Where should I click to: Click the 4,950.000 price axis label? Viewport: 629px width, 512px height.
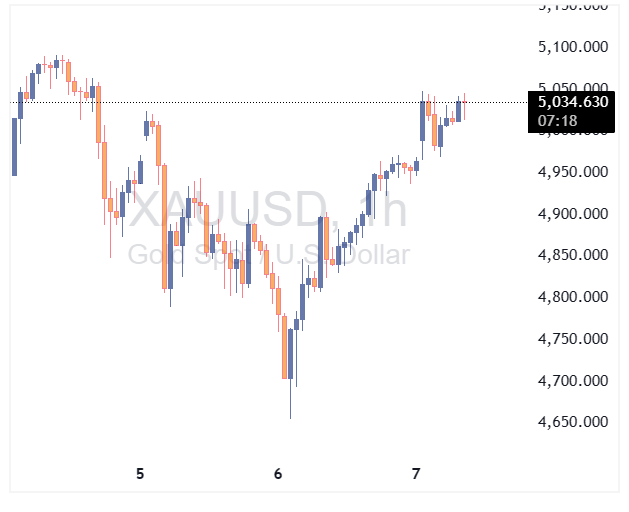pyautogui.click(x=572, y=172)
